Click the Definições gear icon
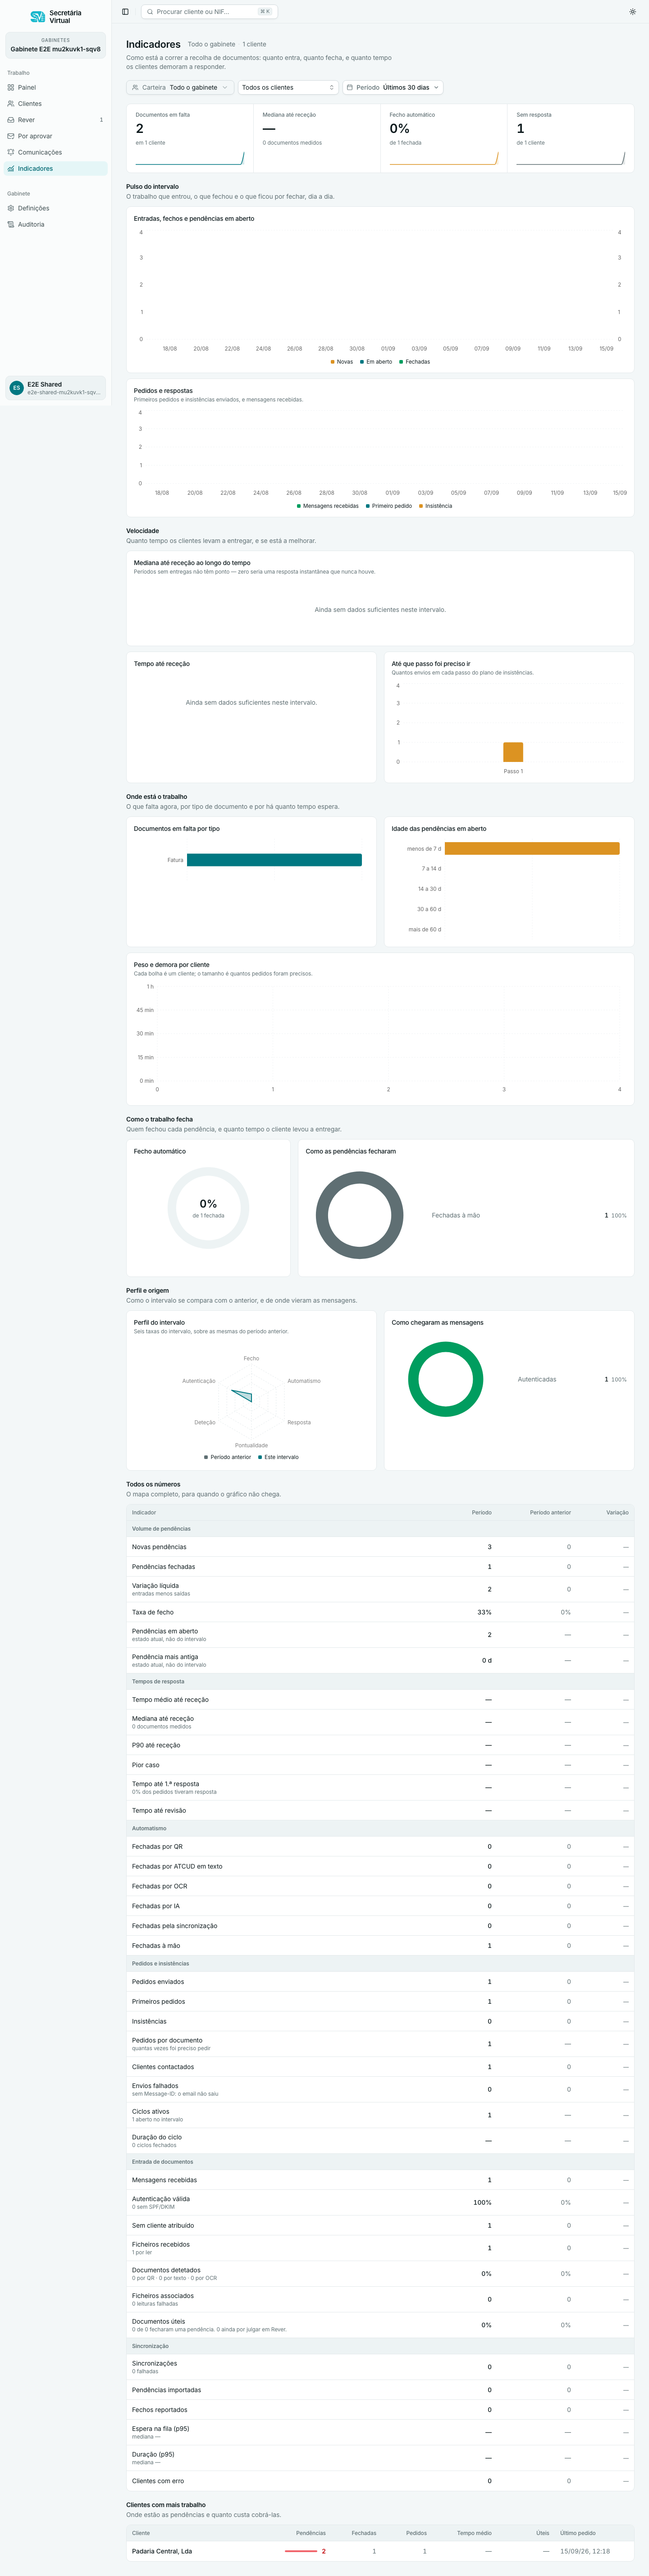The height and width of the screenshot is (2576, 649). [11, 208]
